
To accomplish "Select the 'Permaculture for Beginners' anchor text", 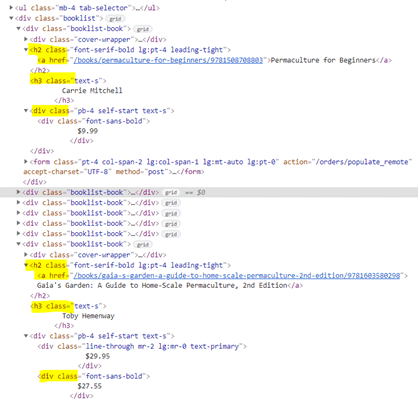I will (x=323, y=60).
